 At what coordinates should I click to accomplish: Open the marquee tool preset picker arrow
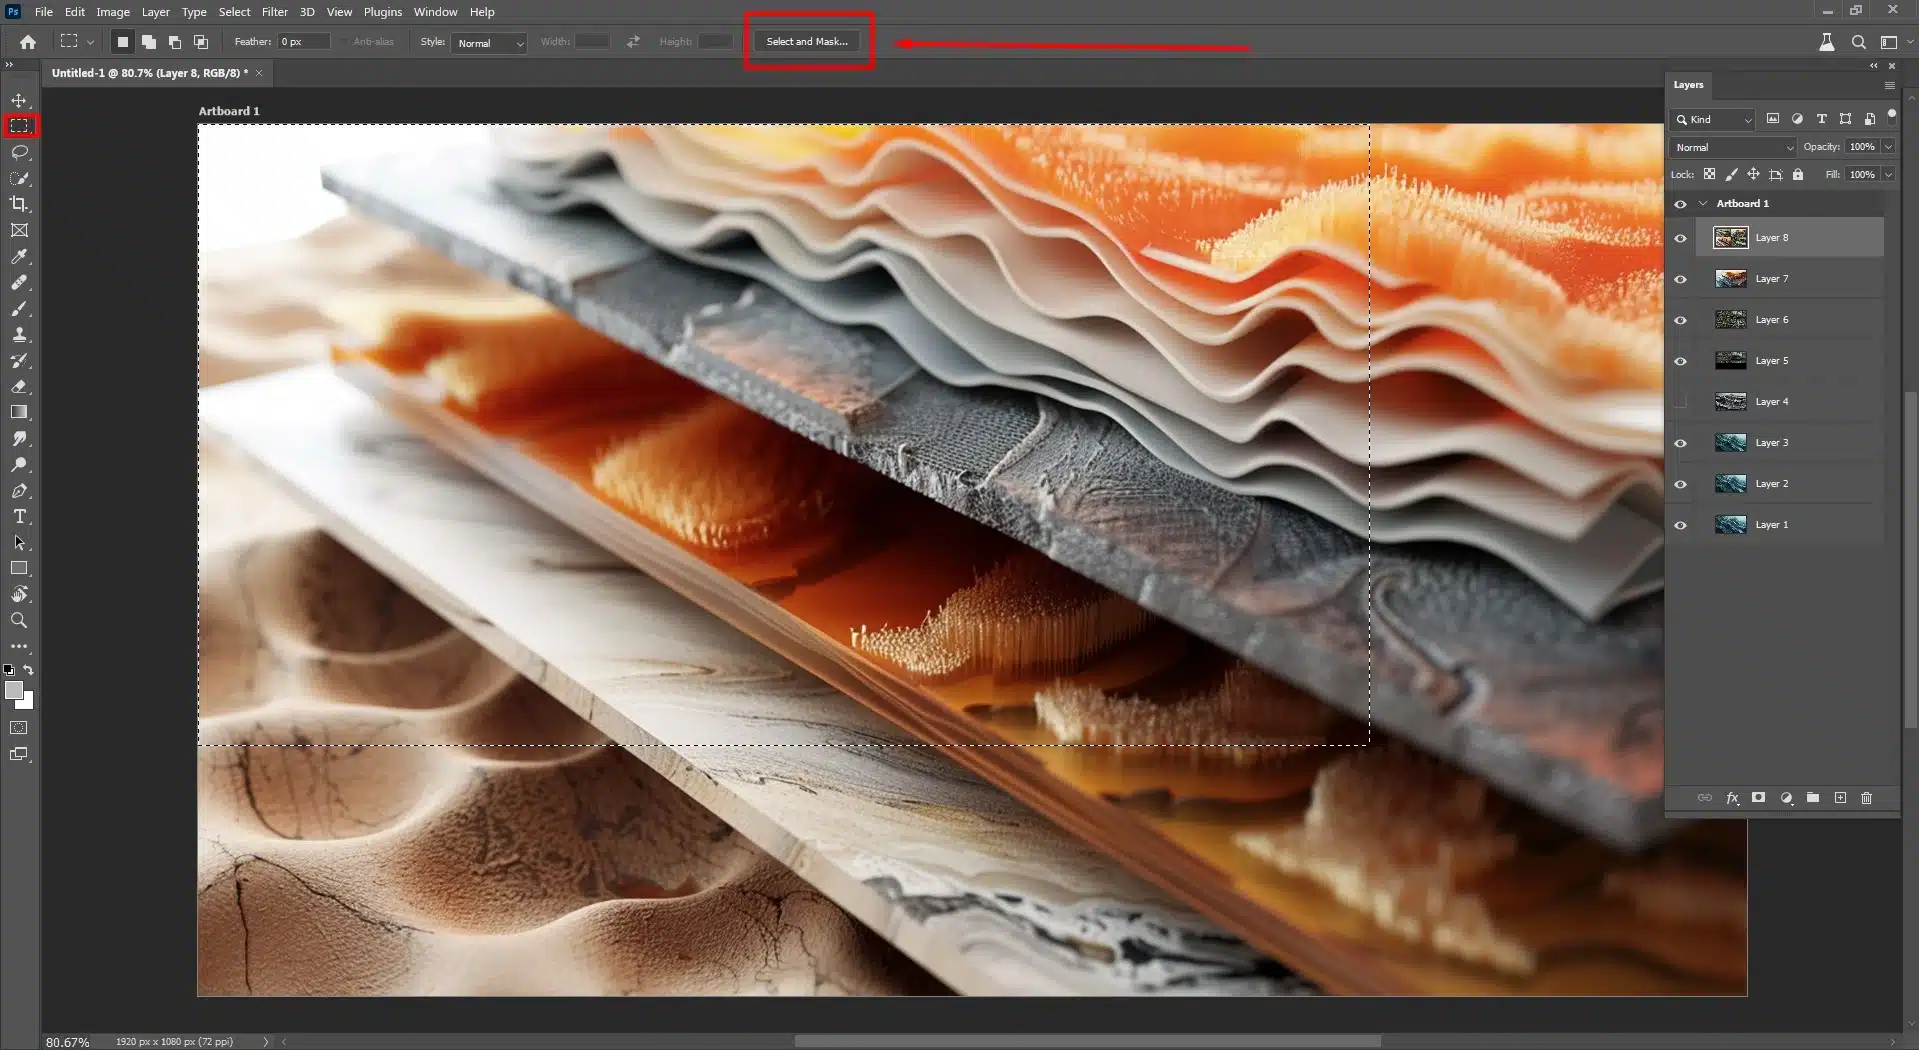pyautogui.click(x=90, y=42)
